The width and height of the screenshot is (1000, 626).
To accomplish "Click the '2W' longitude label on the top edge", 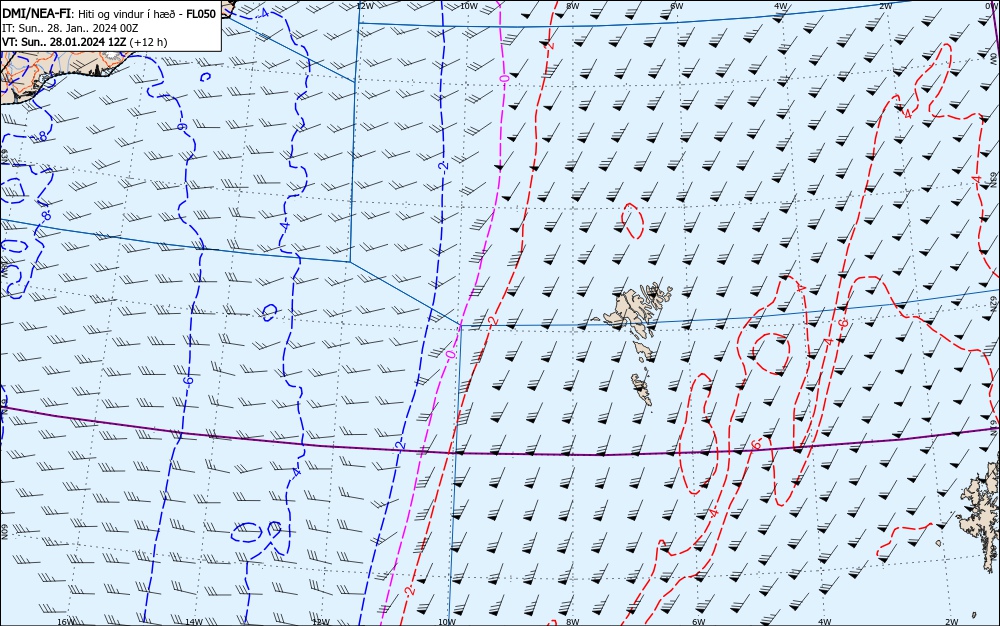I will (885, 6).
